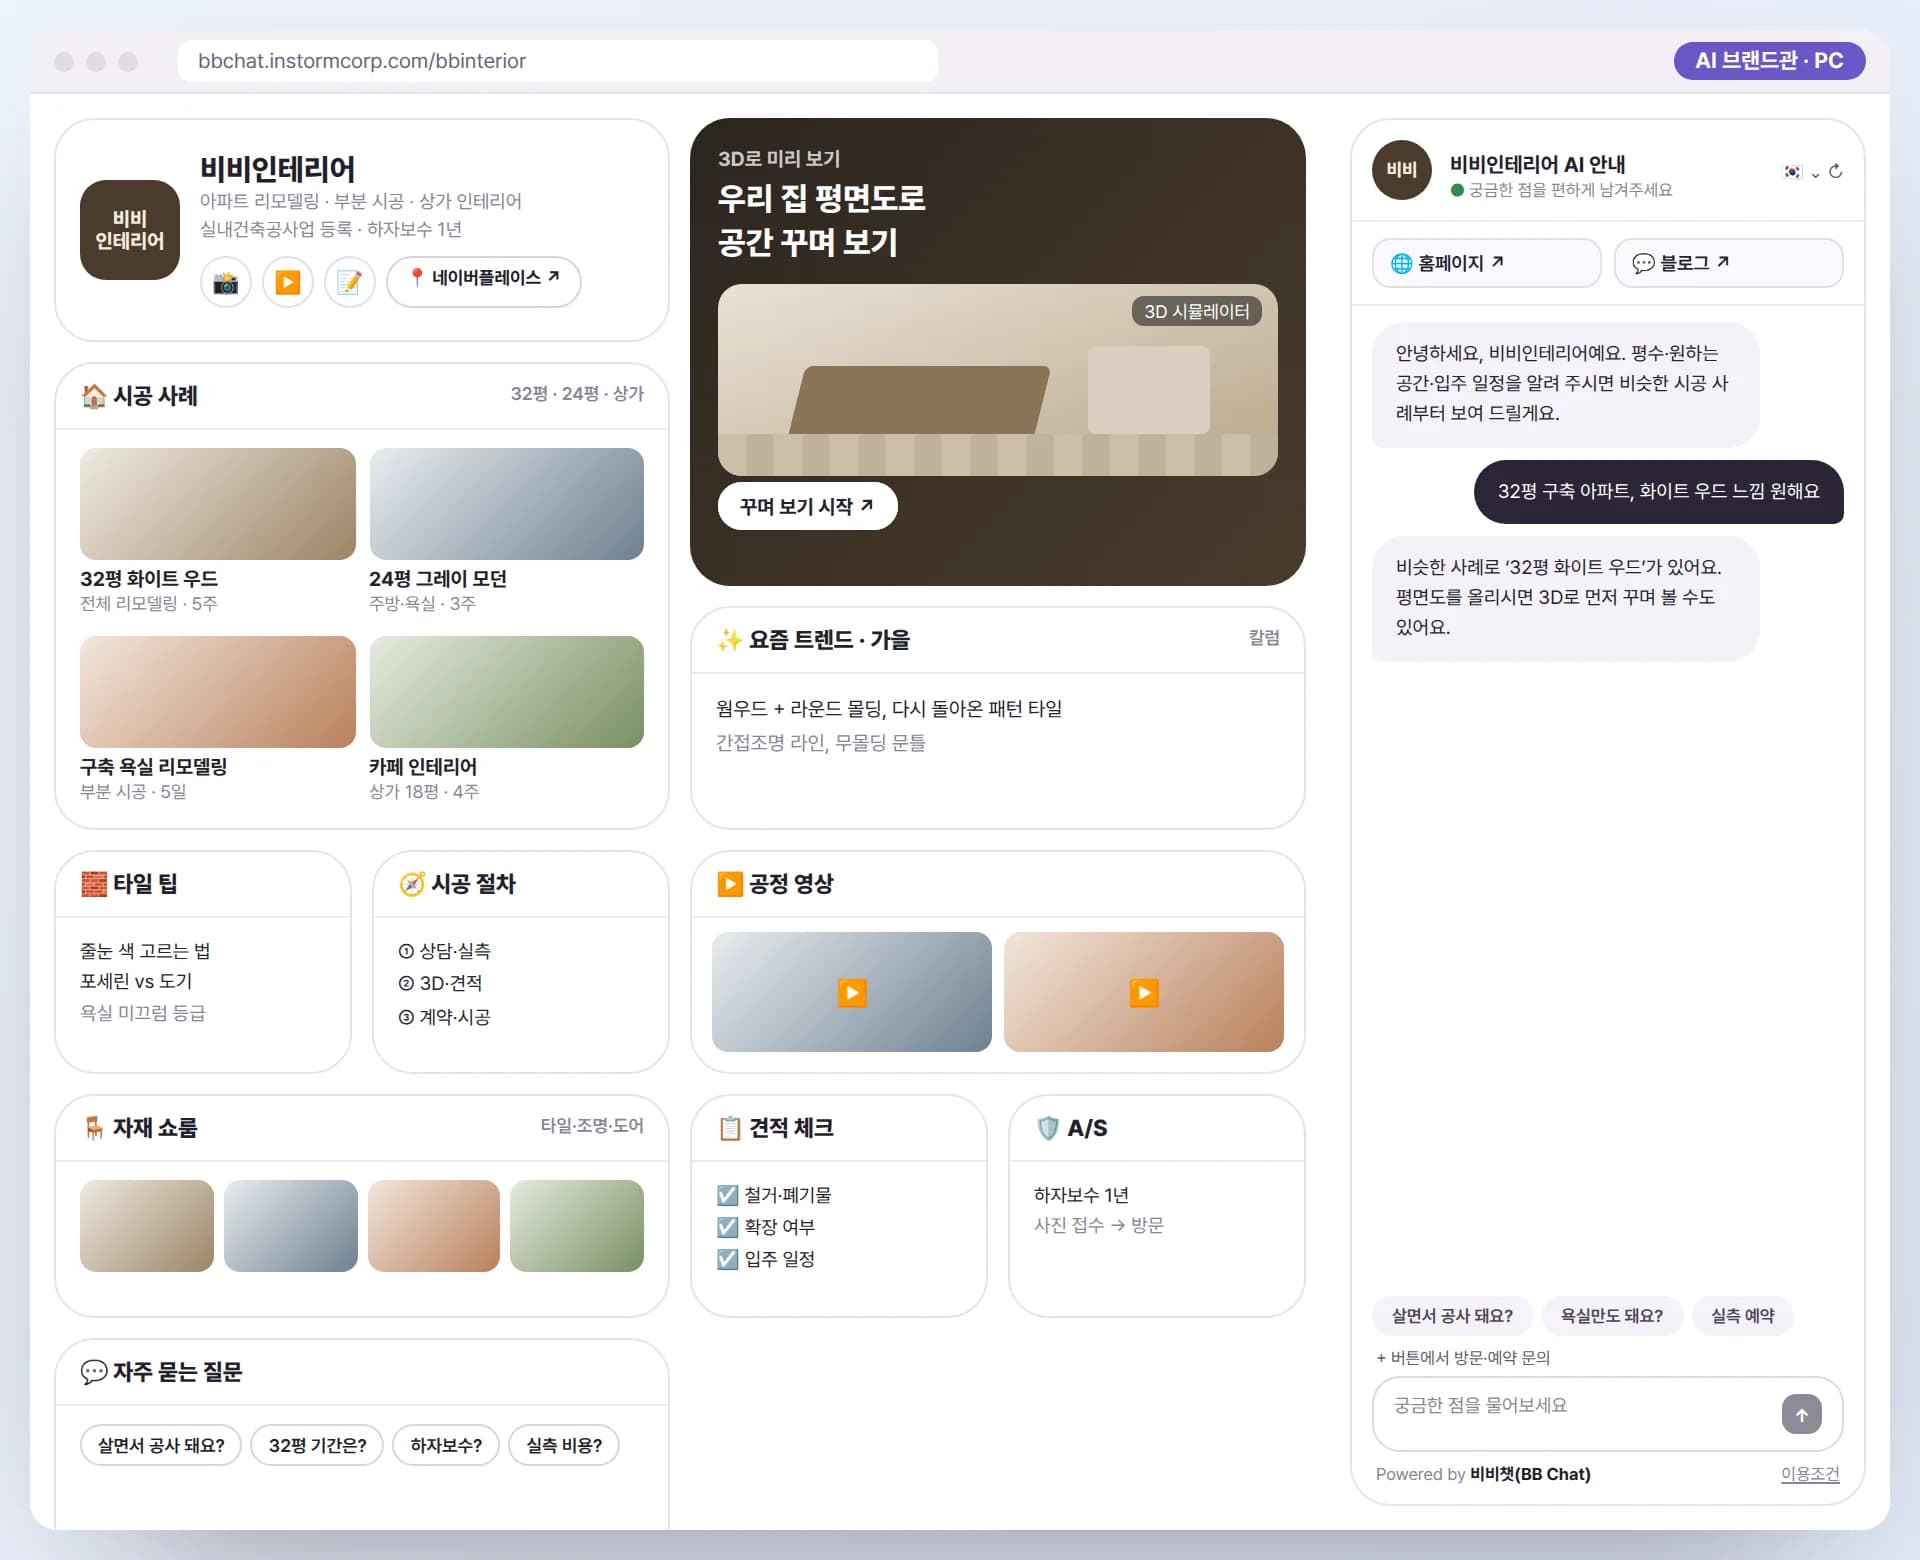Select 포세린 vs 도기 tile tip
The width and height of the screenshot is (1920, 1560).
pyautogui.click(x=136, y=982)
